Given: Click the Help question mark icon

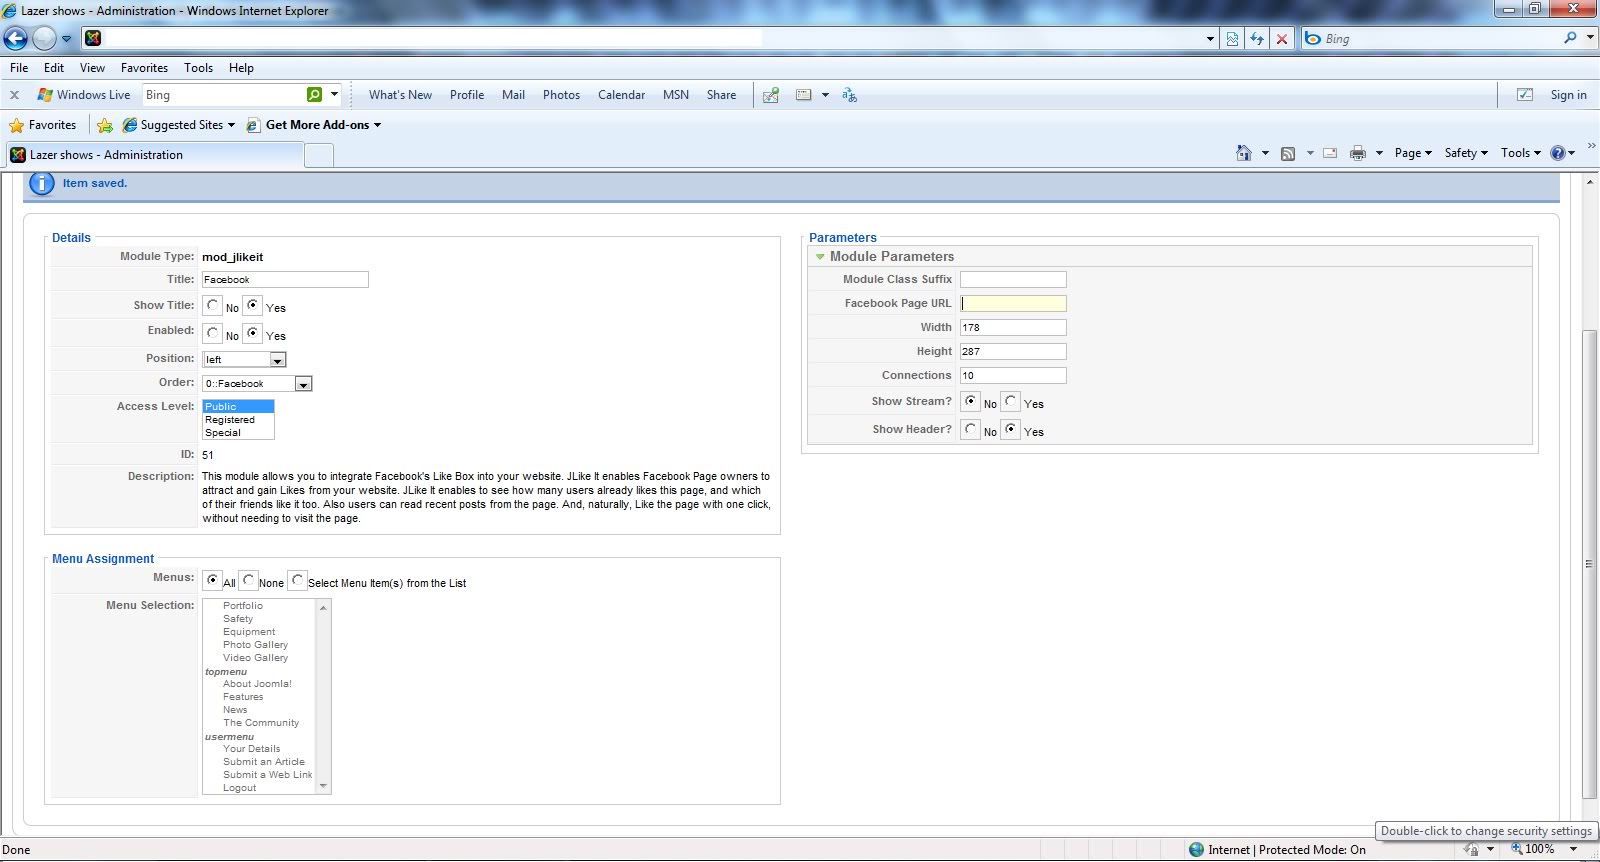Looking at the screenshot, I should tap(1557, 153).
